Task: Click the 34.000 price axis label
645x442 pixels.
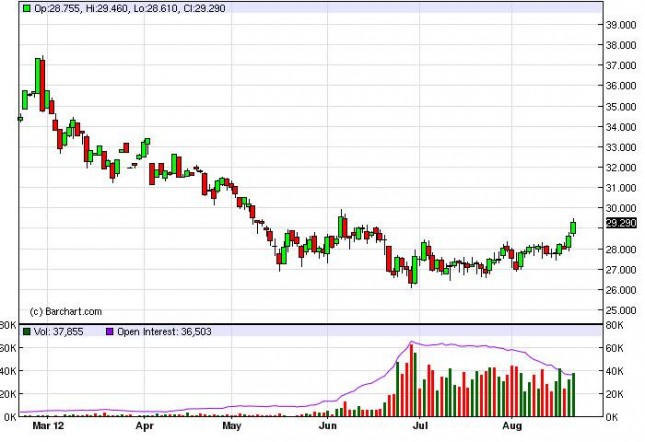Action: coord(621,127)
